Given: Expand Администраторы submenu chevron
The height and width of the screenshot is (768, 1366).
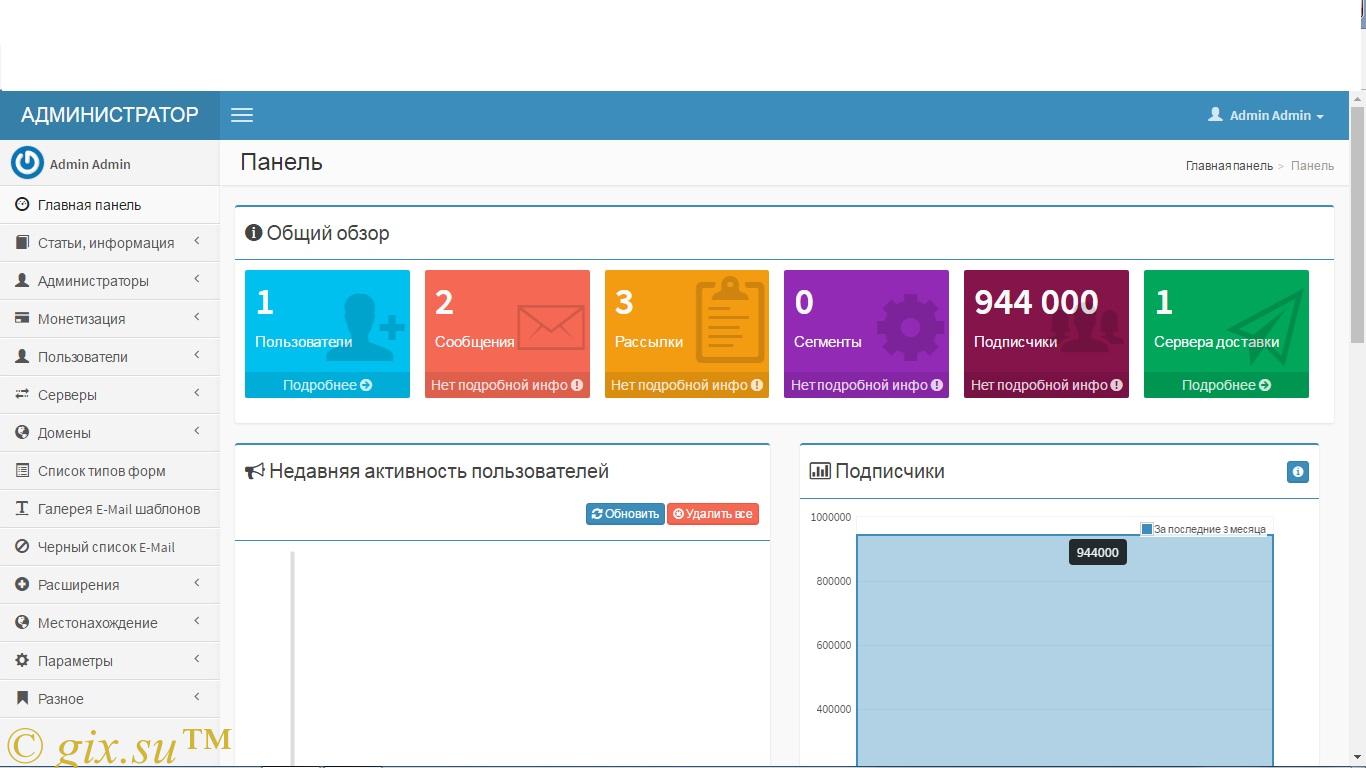Looking at the screenshot, I should (x=197, y=279).
